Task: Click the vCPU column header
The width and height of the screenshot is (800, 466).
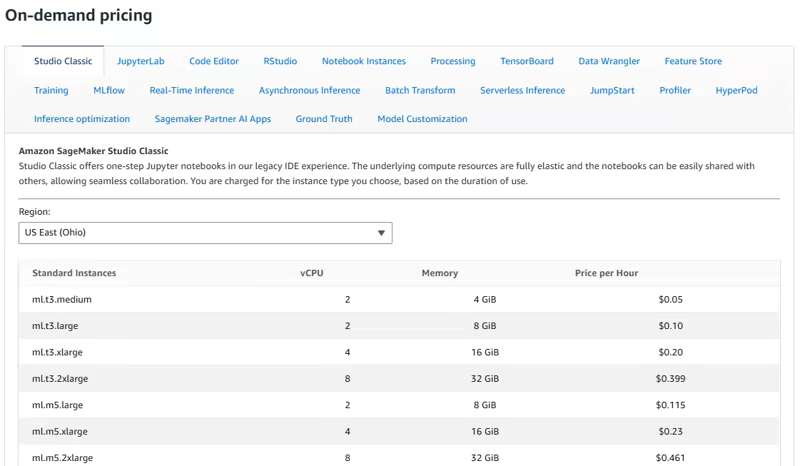Action: (x=312, y=273)
